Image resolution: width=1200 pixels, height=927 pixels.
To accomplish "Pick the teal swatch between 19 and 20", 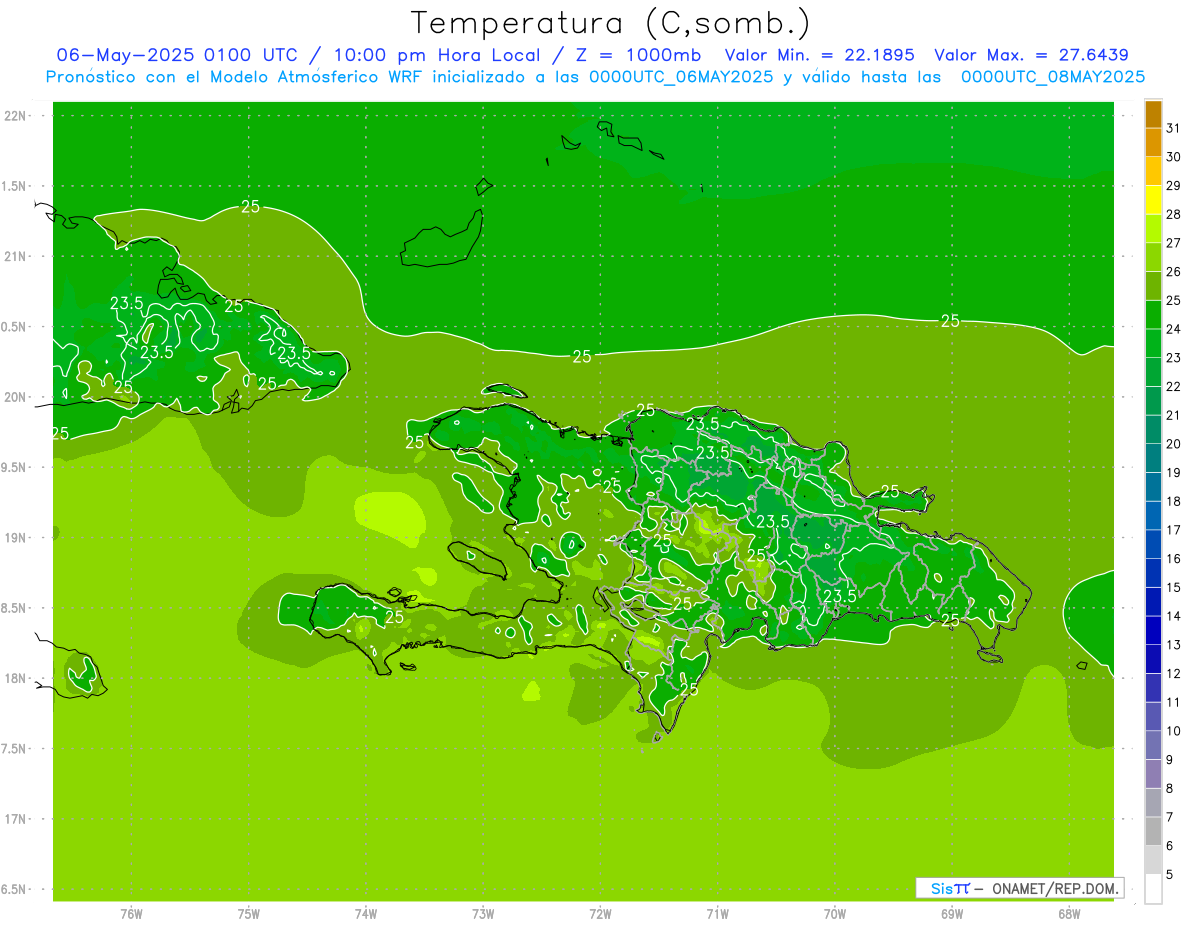I will 1153,458.
